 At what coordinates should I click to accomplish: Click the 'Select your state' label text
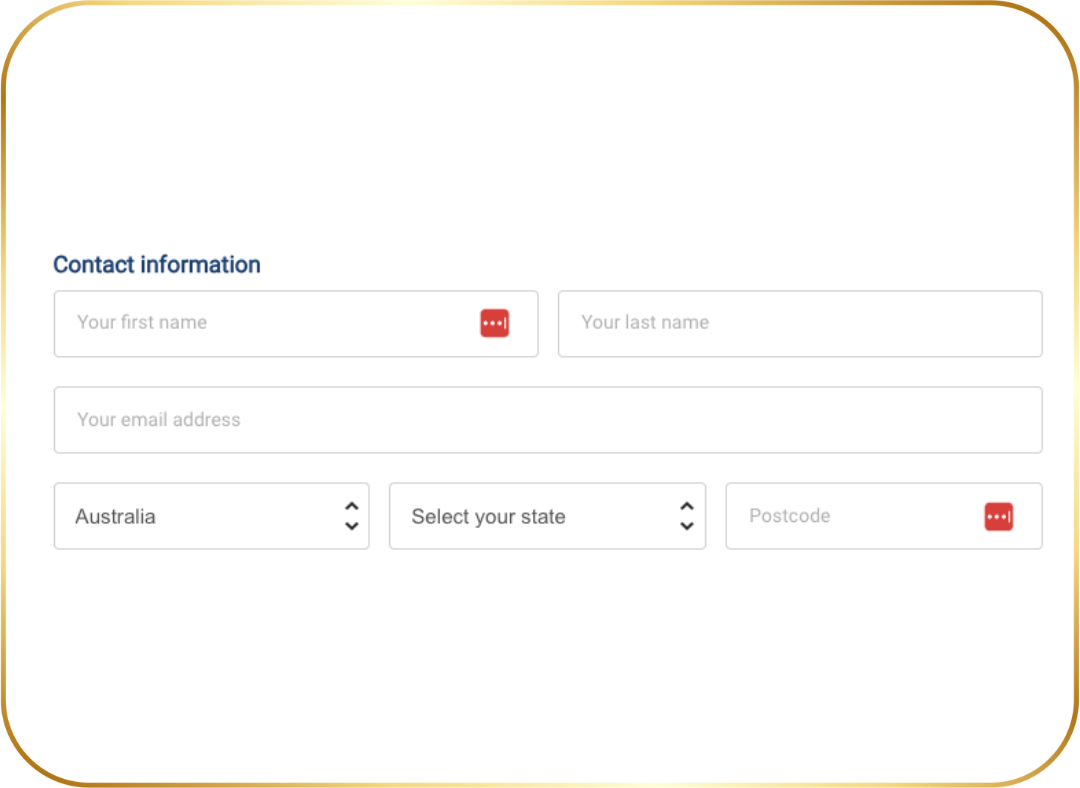[x=488, y=517]
